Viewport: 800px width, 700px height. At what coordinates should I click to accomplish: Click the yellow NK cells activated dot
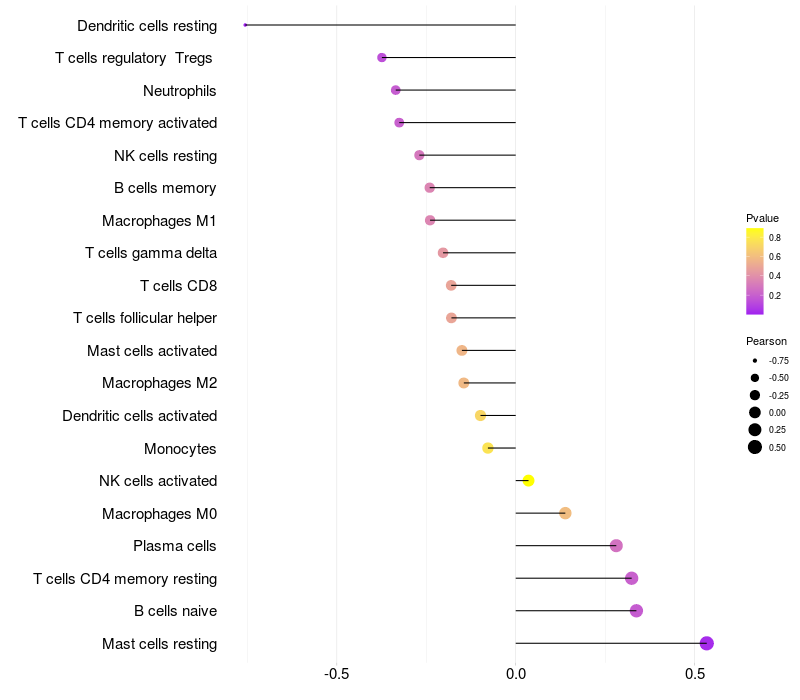(528, 481)
